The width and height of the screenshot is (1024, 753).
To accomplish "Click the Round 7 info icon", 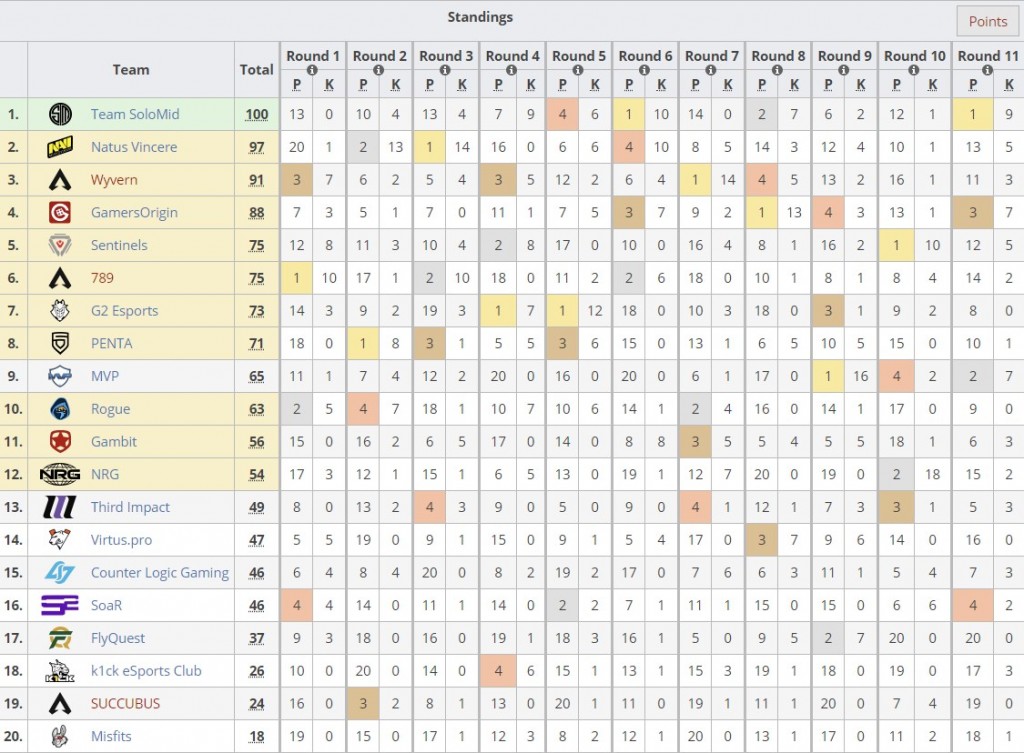I will tap(711, 70).
